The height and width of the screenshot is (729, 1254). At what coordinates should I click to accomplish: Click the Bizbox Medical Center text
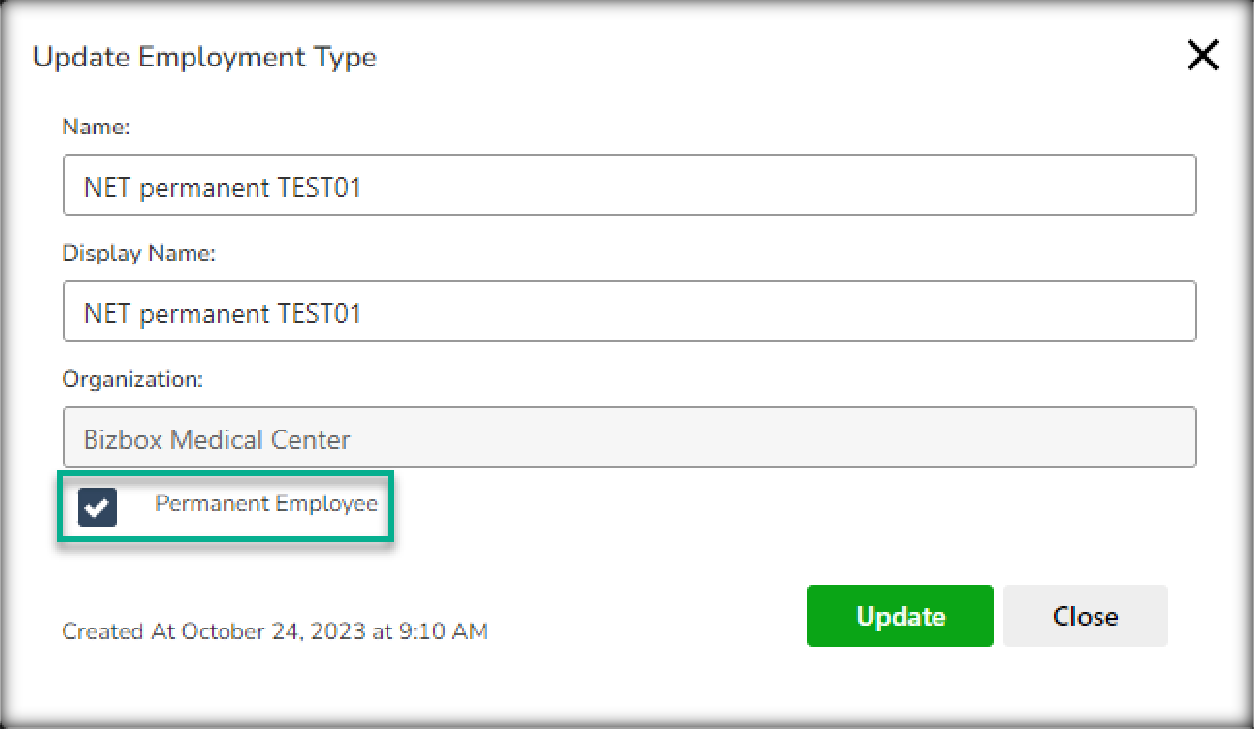tap(218, 439)
